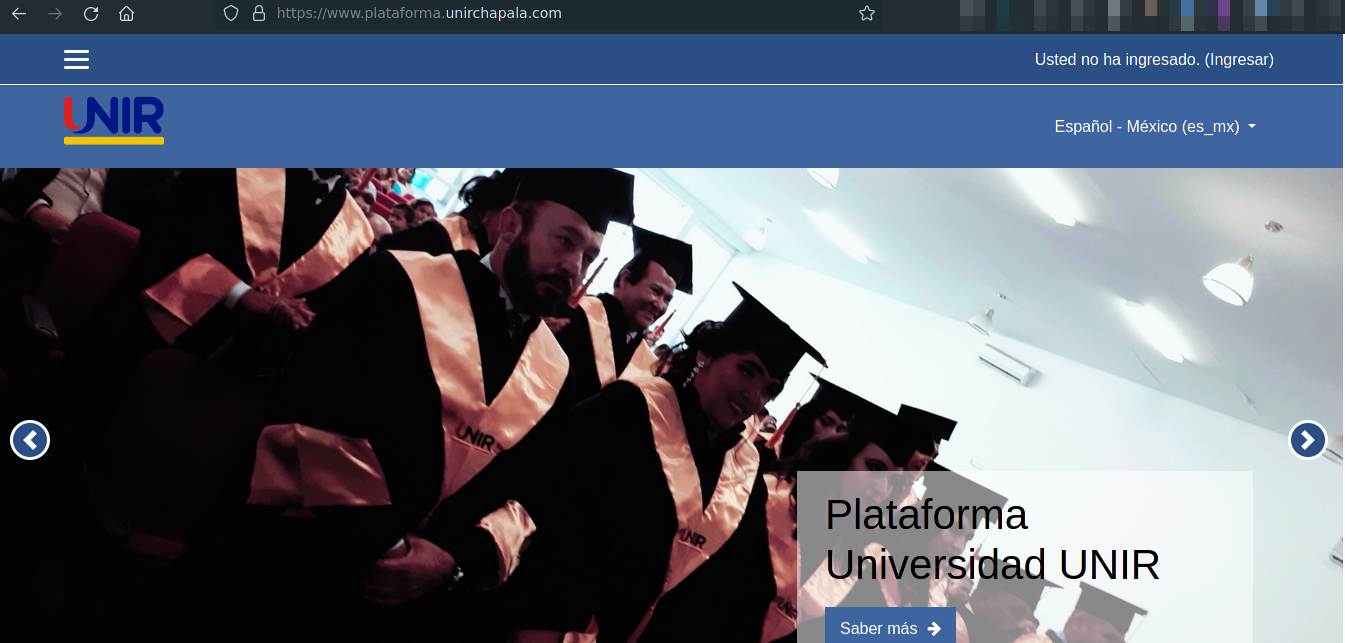This screenshot has height=643, width=1345.
Task: Click the UNIR logo
Action: 114,120
